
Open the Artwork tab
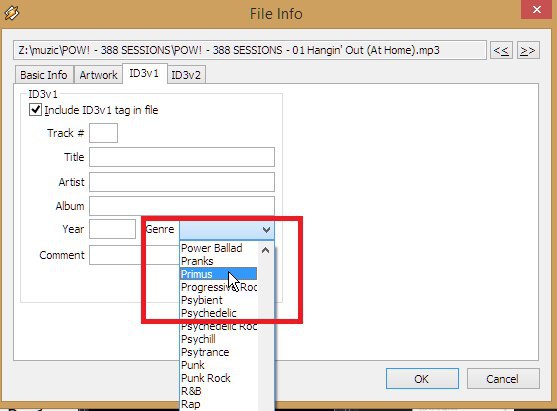point(98,75)
